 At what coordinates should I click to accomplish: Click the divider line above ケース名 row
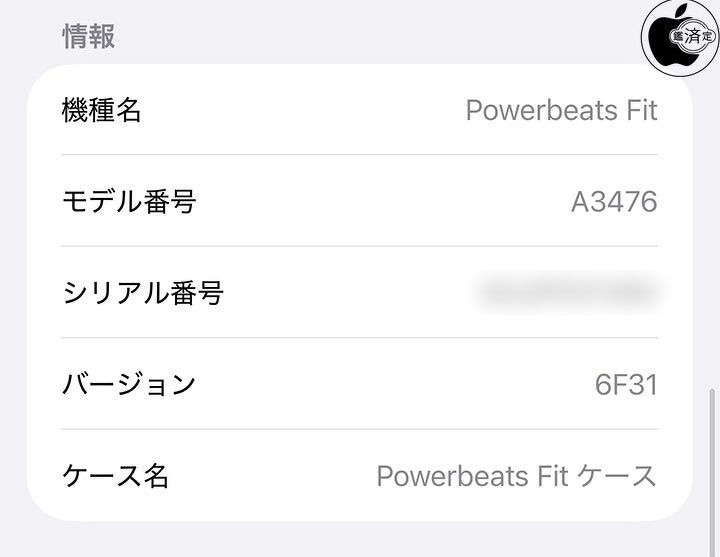[x=360, y=429]
